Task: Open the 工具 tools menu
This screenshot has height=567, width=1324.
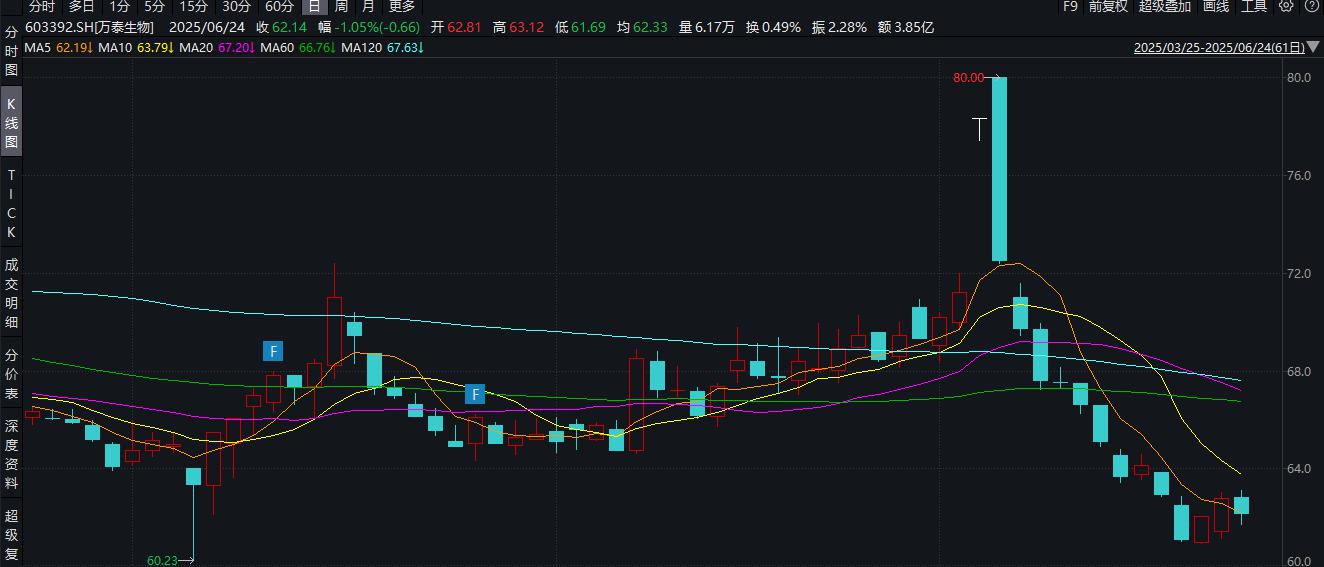Action: point(1254,6)
